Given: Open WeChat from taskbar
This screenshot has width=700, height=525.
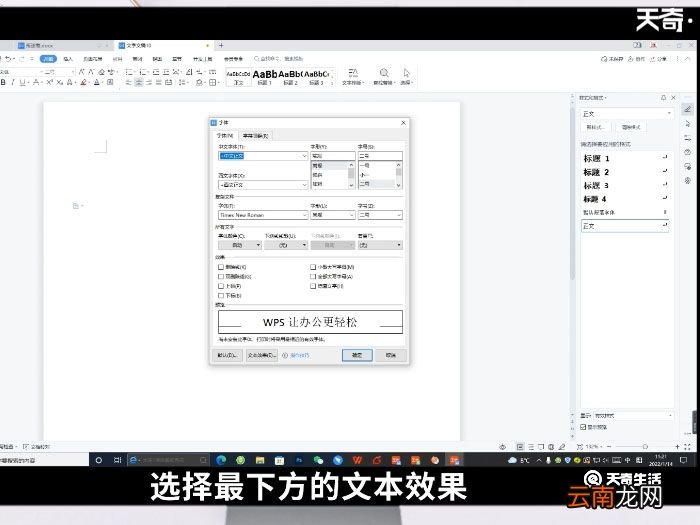Looking at the screenshot, I should (x=318, y=460).
